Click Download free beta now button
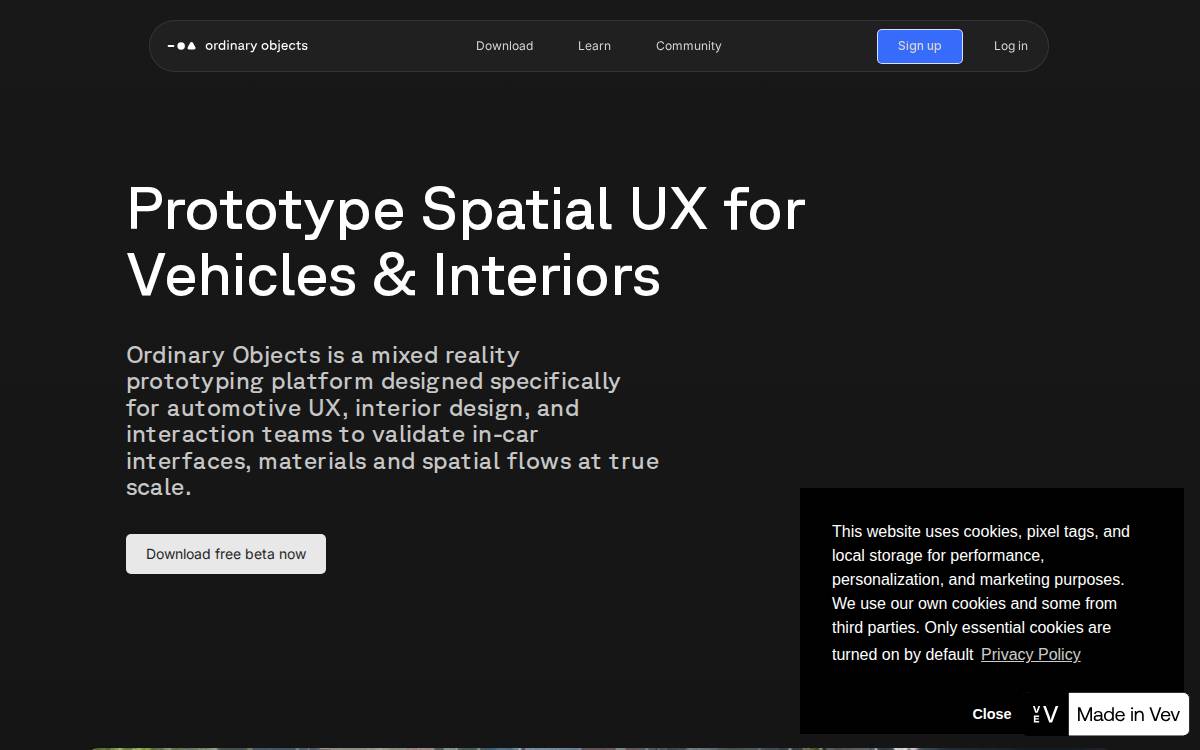The width and height of the screenshot is (1200, 750). point(226,554)
